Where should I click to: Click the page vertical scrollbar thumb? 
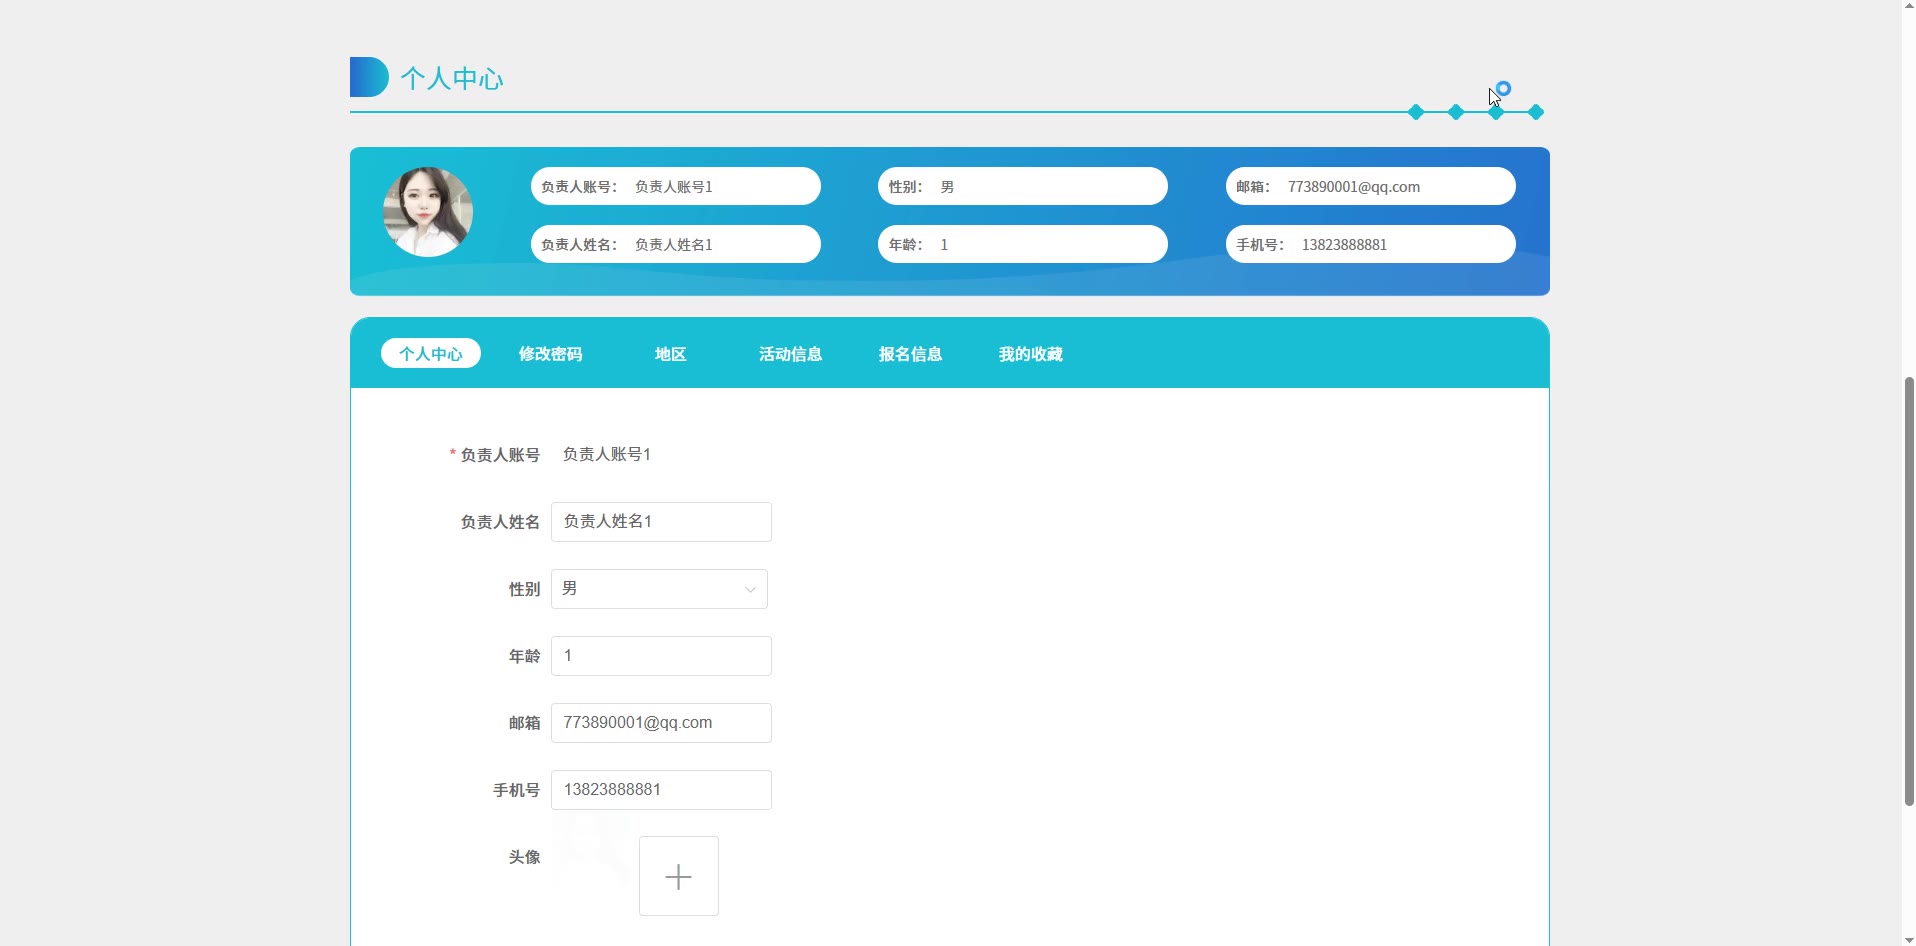pyautogui.click(x=1908, y=590)
